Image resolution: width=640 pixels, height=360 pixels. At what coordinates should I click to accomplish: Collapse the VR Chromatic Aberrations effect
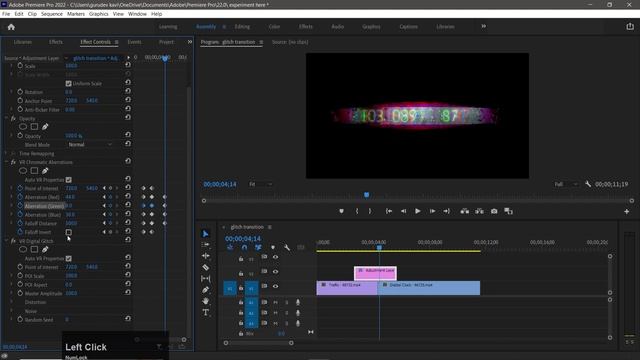(7, 162)
